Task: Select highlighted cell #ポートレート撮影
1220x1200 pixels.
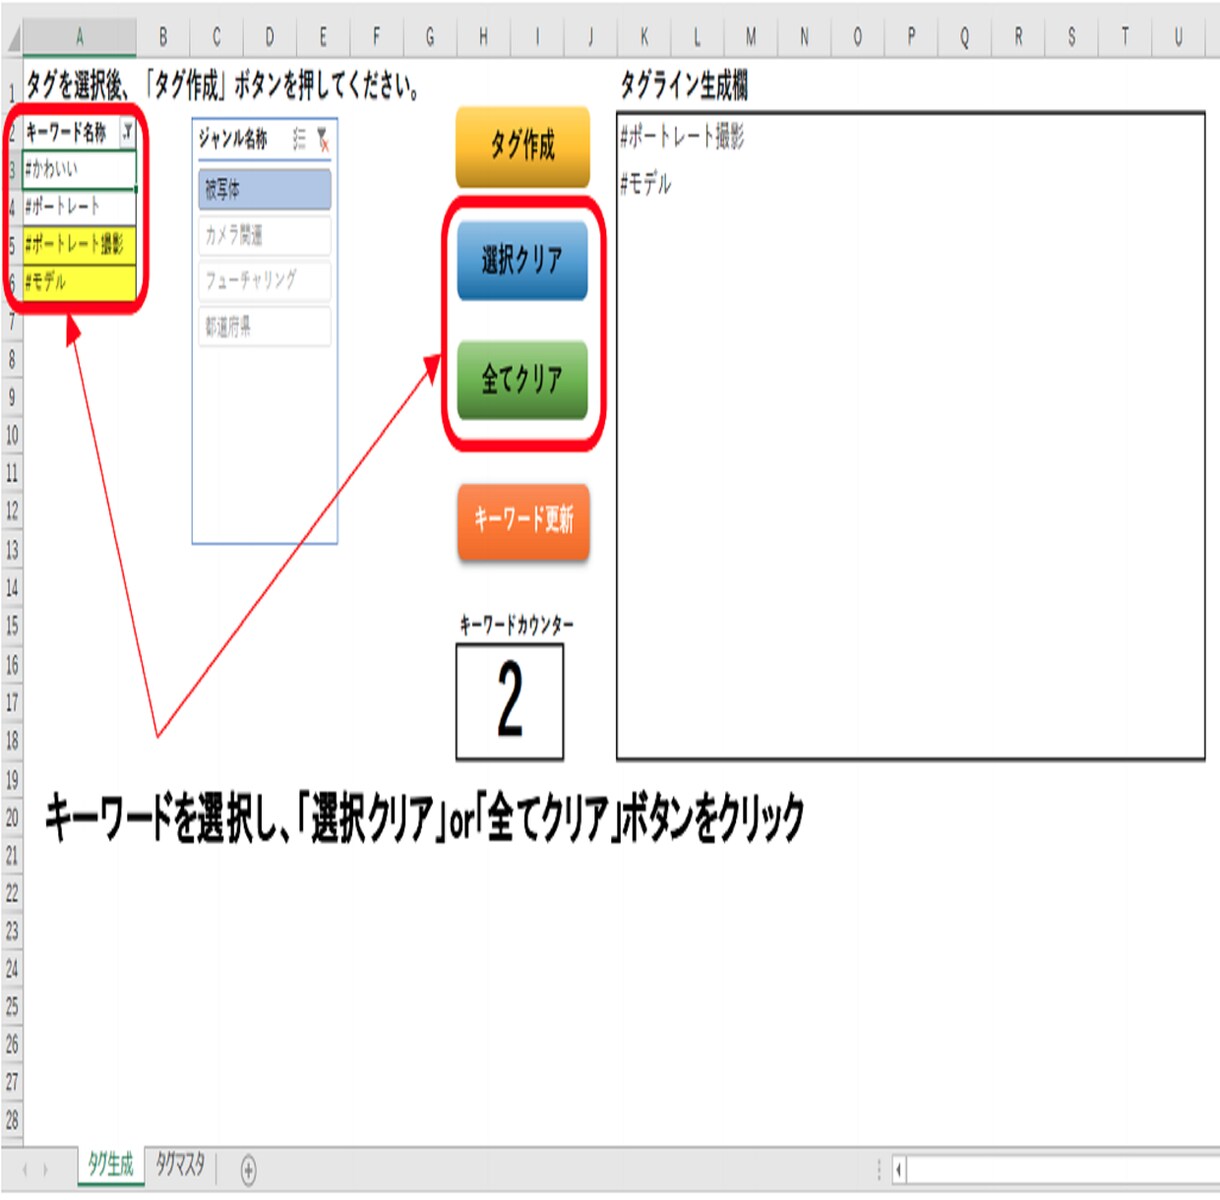Action: (79, 245)
